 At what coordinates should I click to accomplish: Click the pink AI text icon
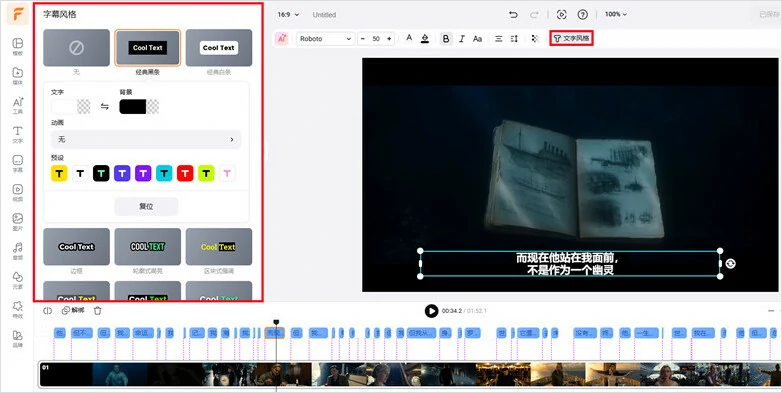pyautogui.click(x=282, y=38)
